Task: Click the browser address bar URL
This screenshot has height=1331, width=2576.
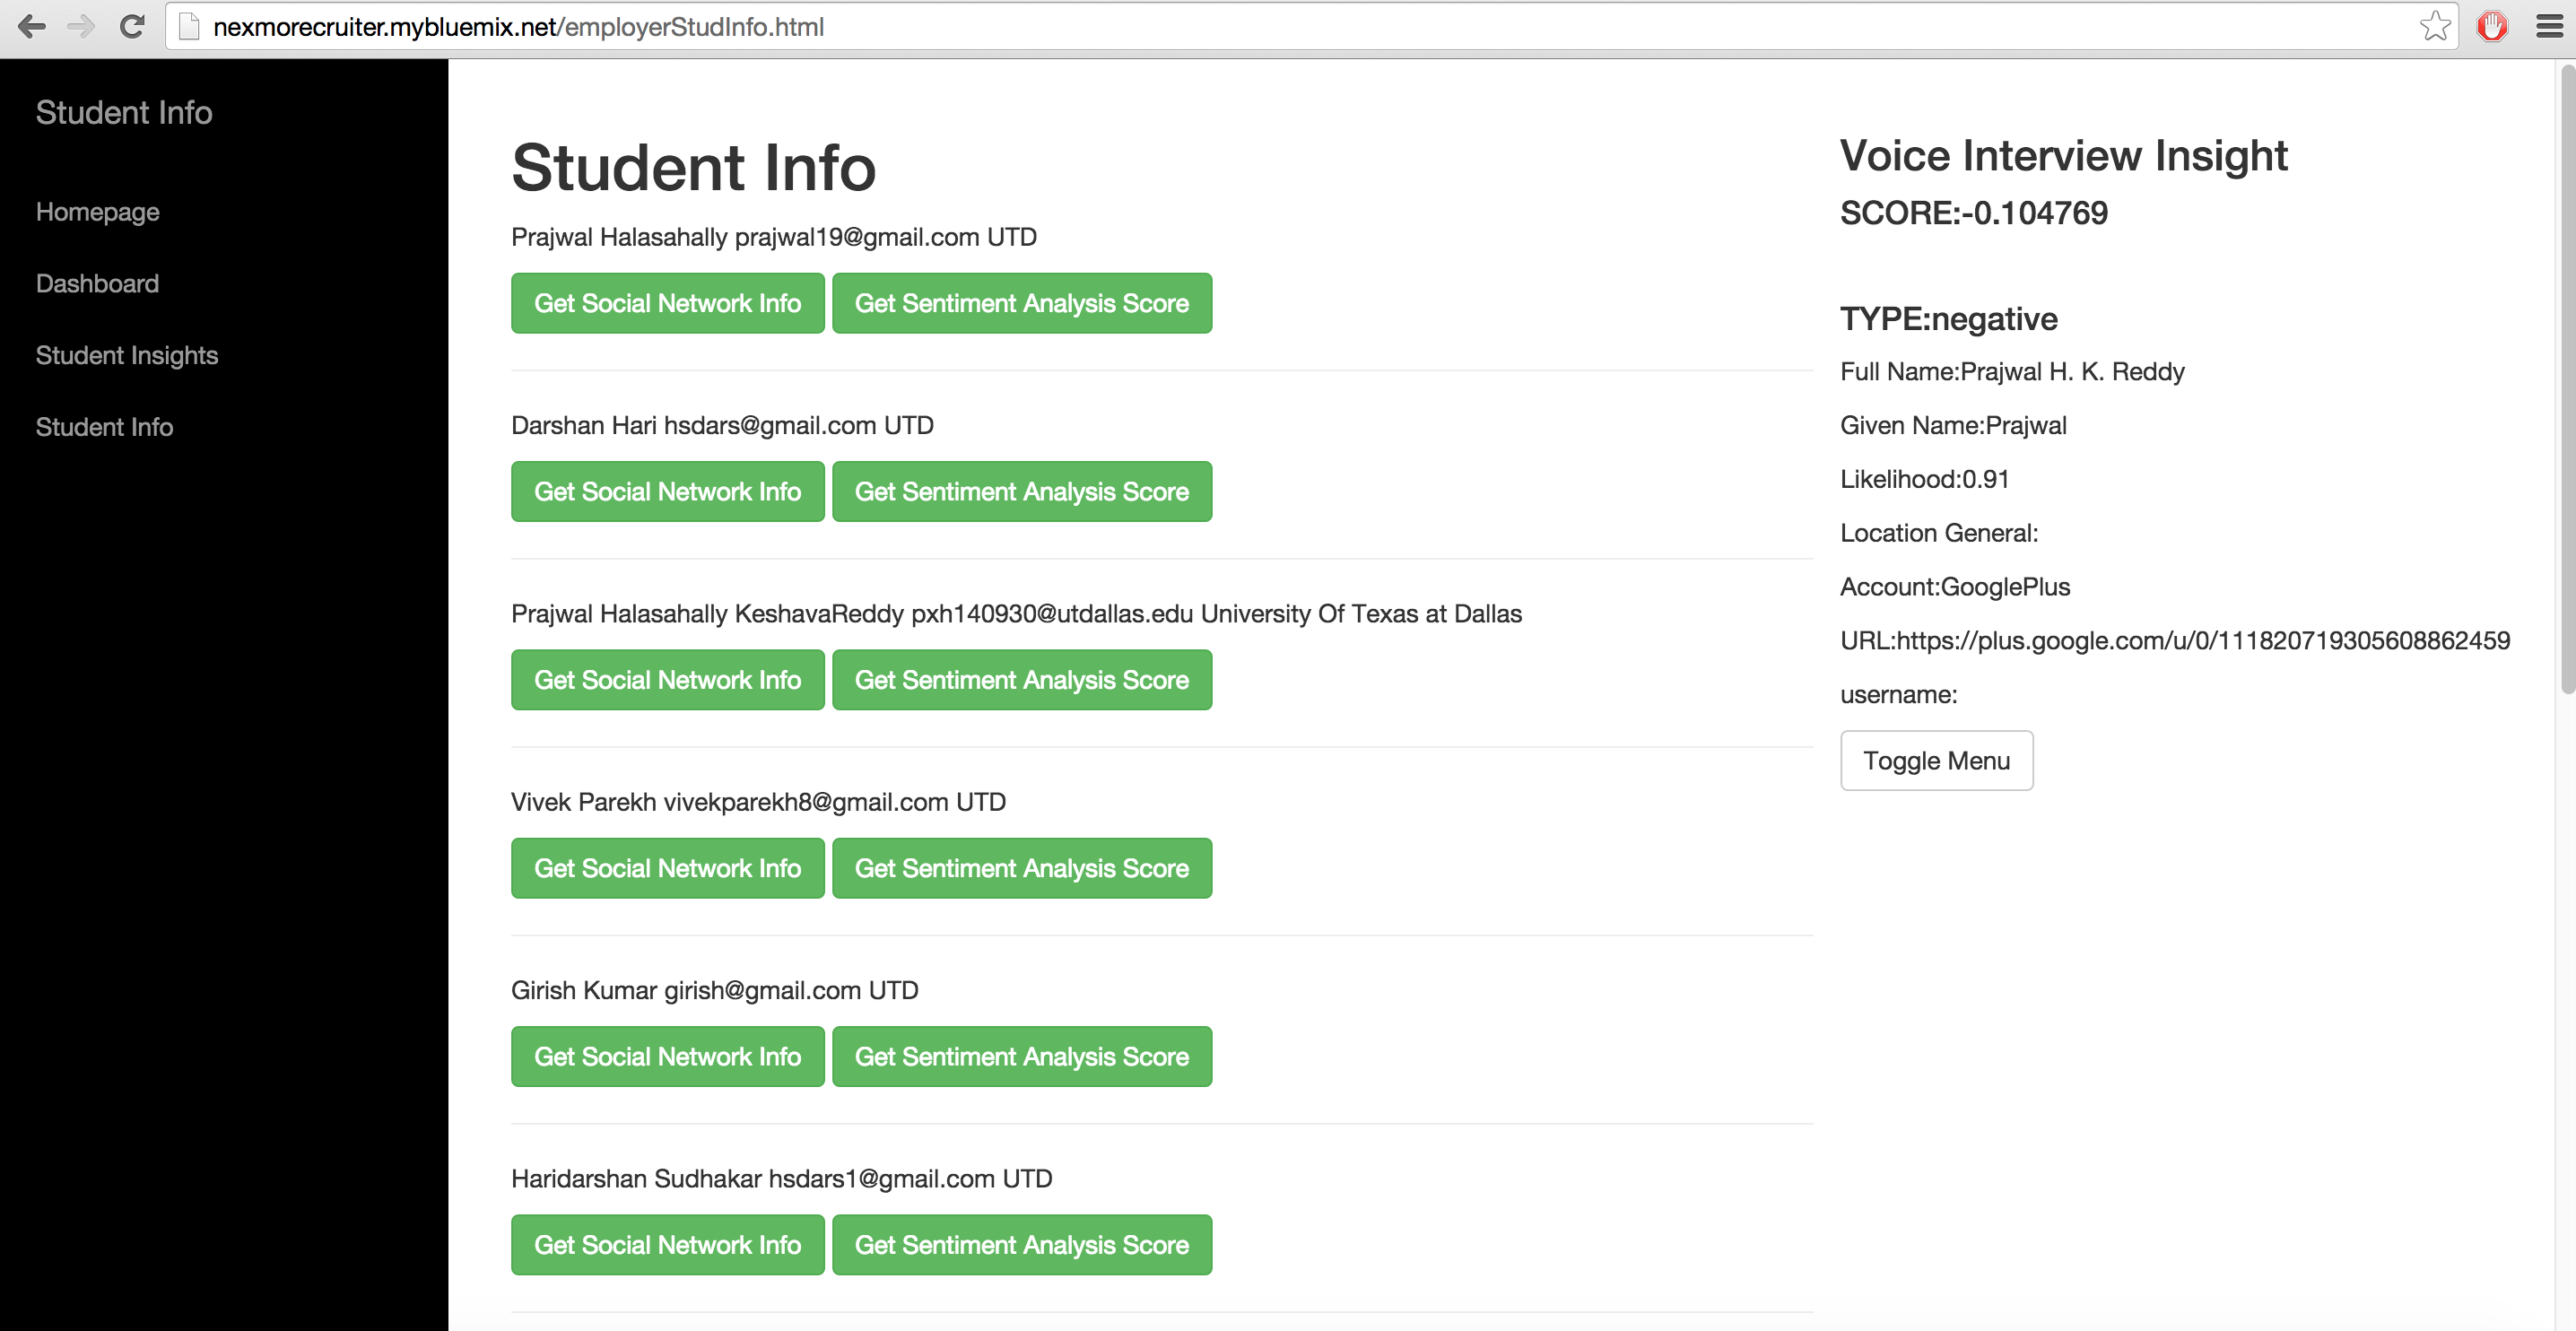Action: click(518, 27)
